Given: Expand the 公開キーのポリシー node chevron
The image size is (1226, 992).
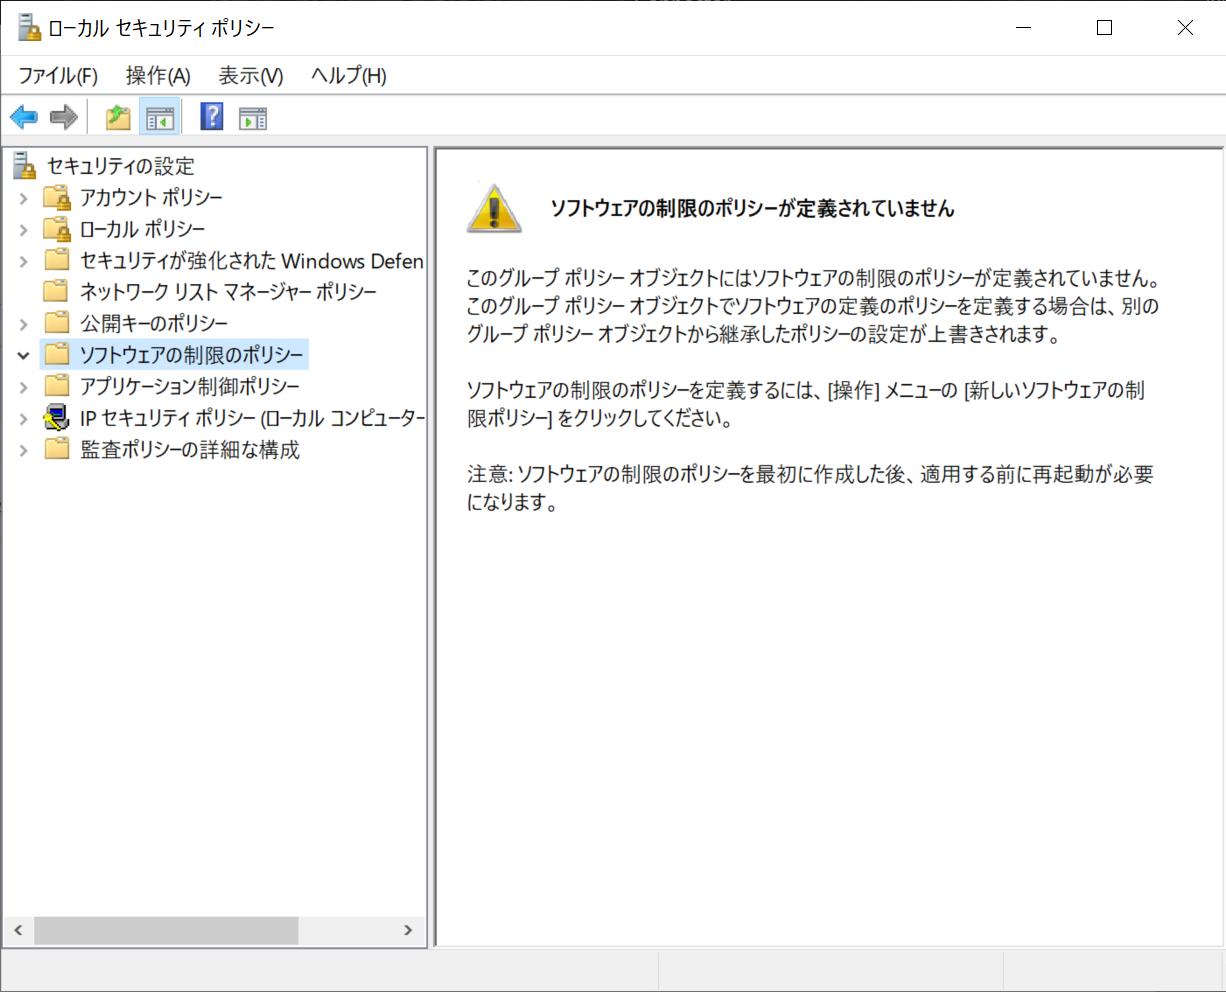Looking at the screenshot, I should [24, 324].
